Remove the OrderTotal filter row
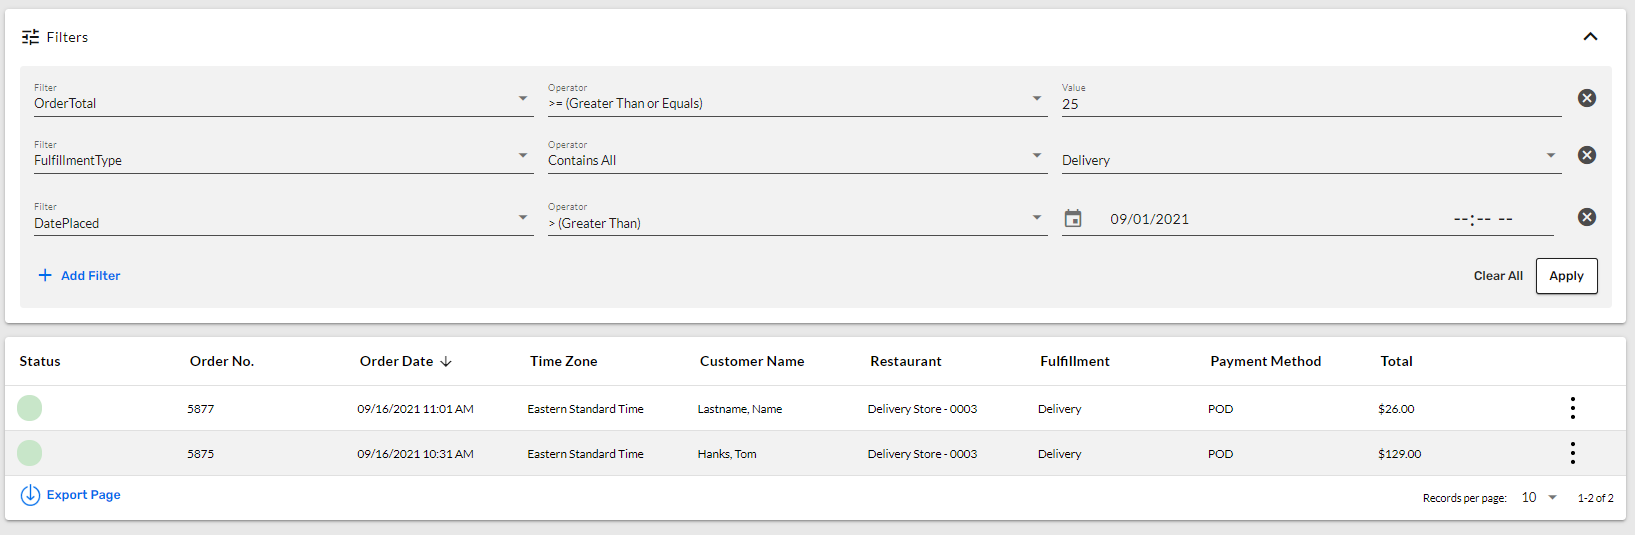The height and width of the screenshot is (535, 1635). [x=1587, y=98]
